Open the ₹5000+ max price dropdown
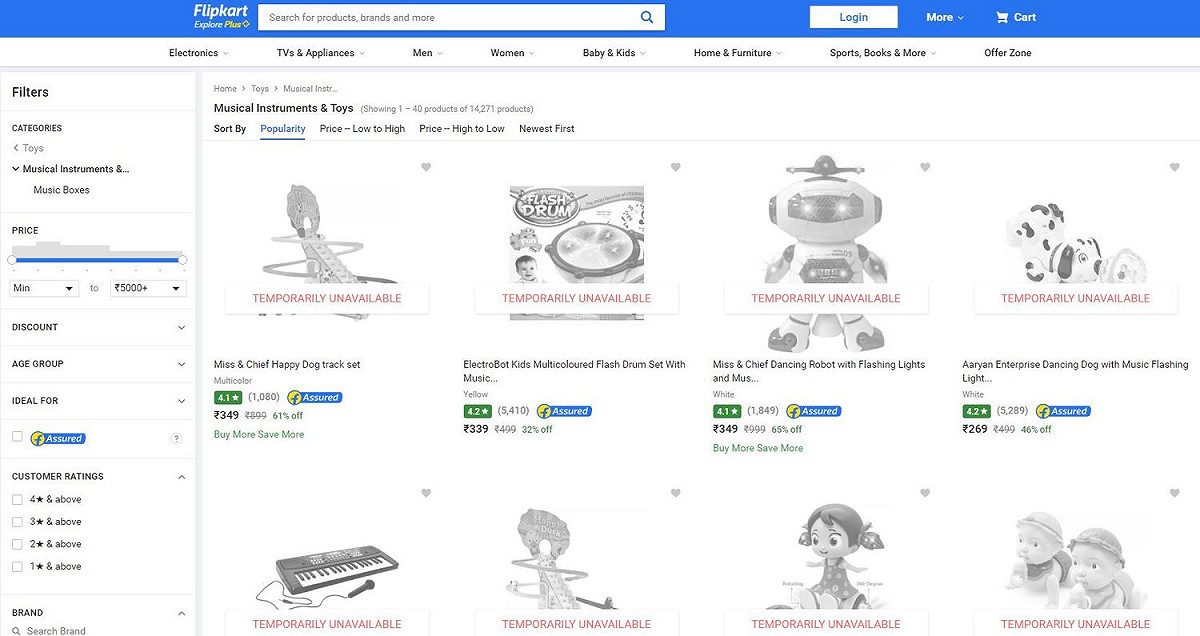The width and height of the screenshot is (1200, 636). click(148, 288)
